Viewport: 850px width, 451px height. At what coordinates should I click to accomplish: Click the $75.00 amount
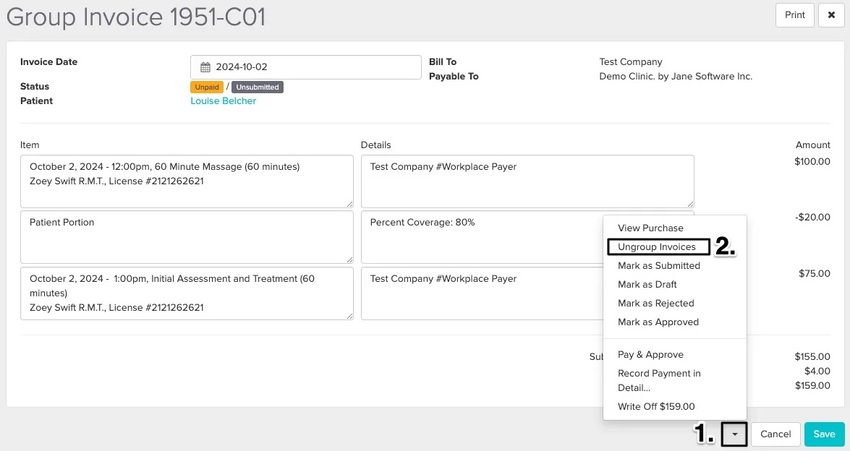click(x=814, y=274)
